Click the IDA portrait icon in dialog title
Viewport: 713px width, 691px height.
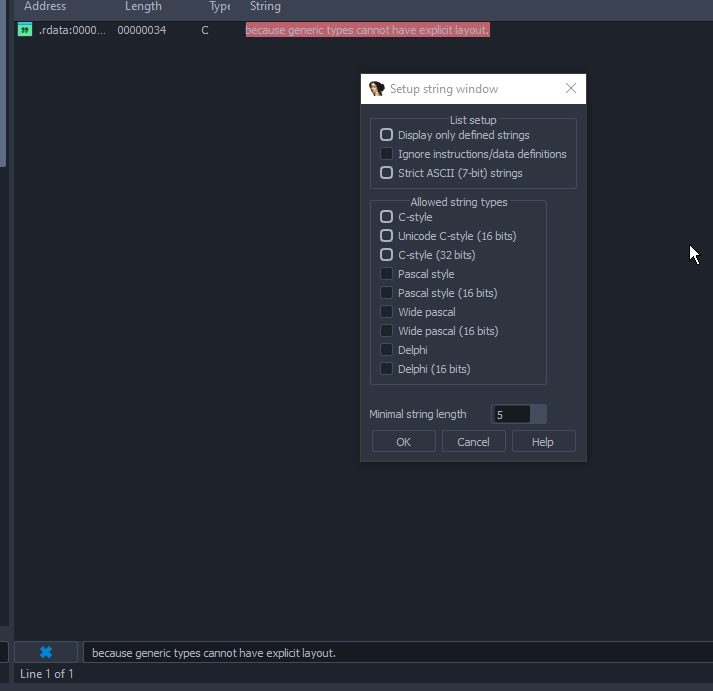click(377, 89)
